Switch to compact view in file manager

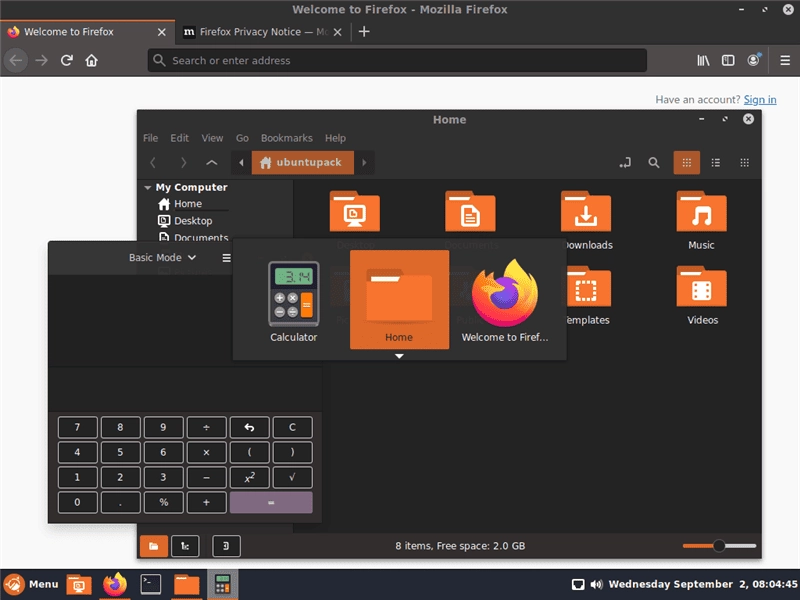[744, 163]
